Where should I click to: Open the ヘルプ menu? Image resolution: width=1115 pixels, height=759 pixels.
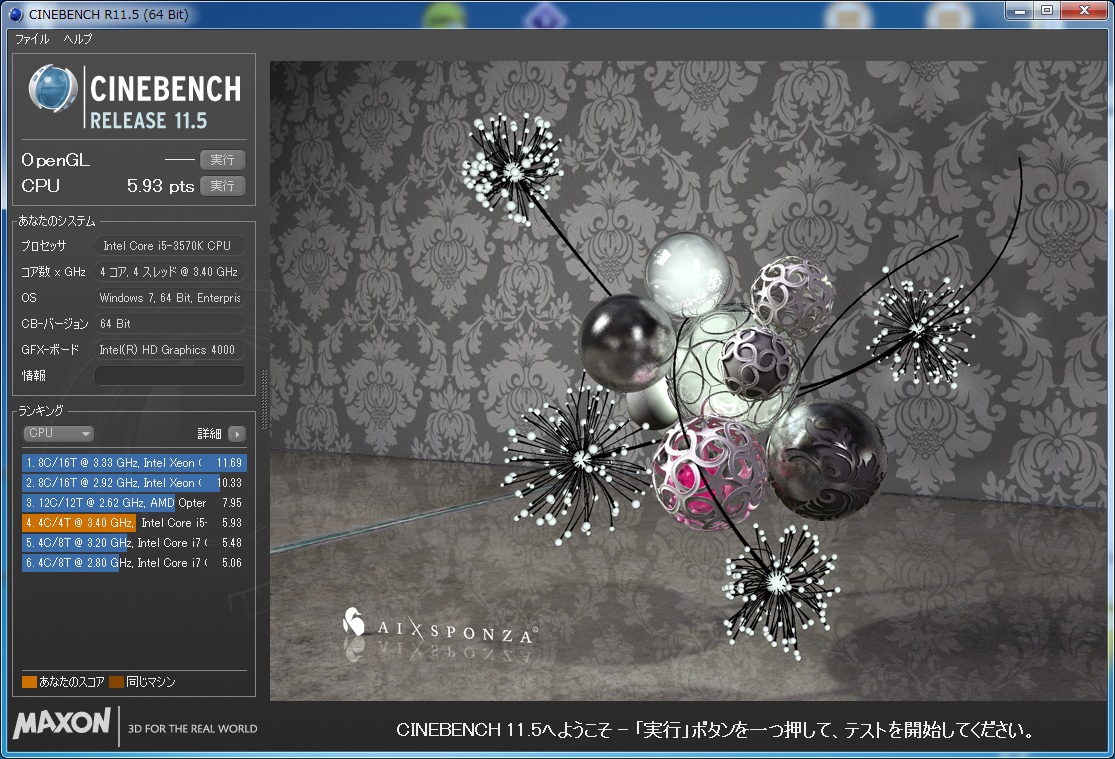pos(78,39)
